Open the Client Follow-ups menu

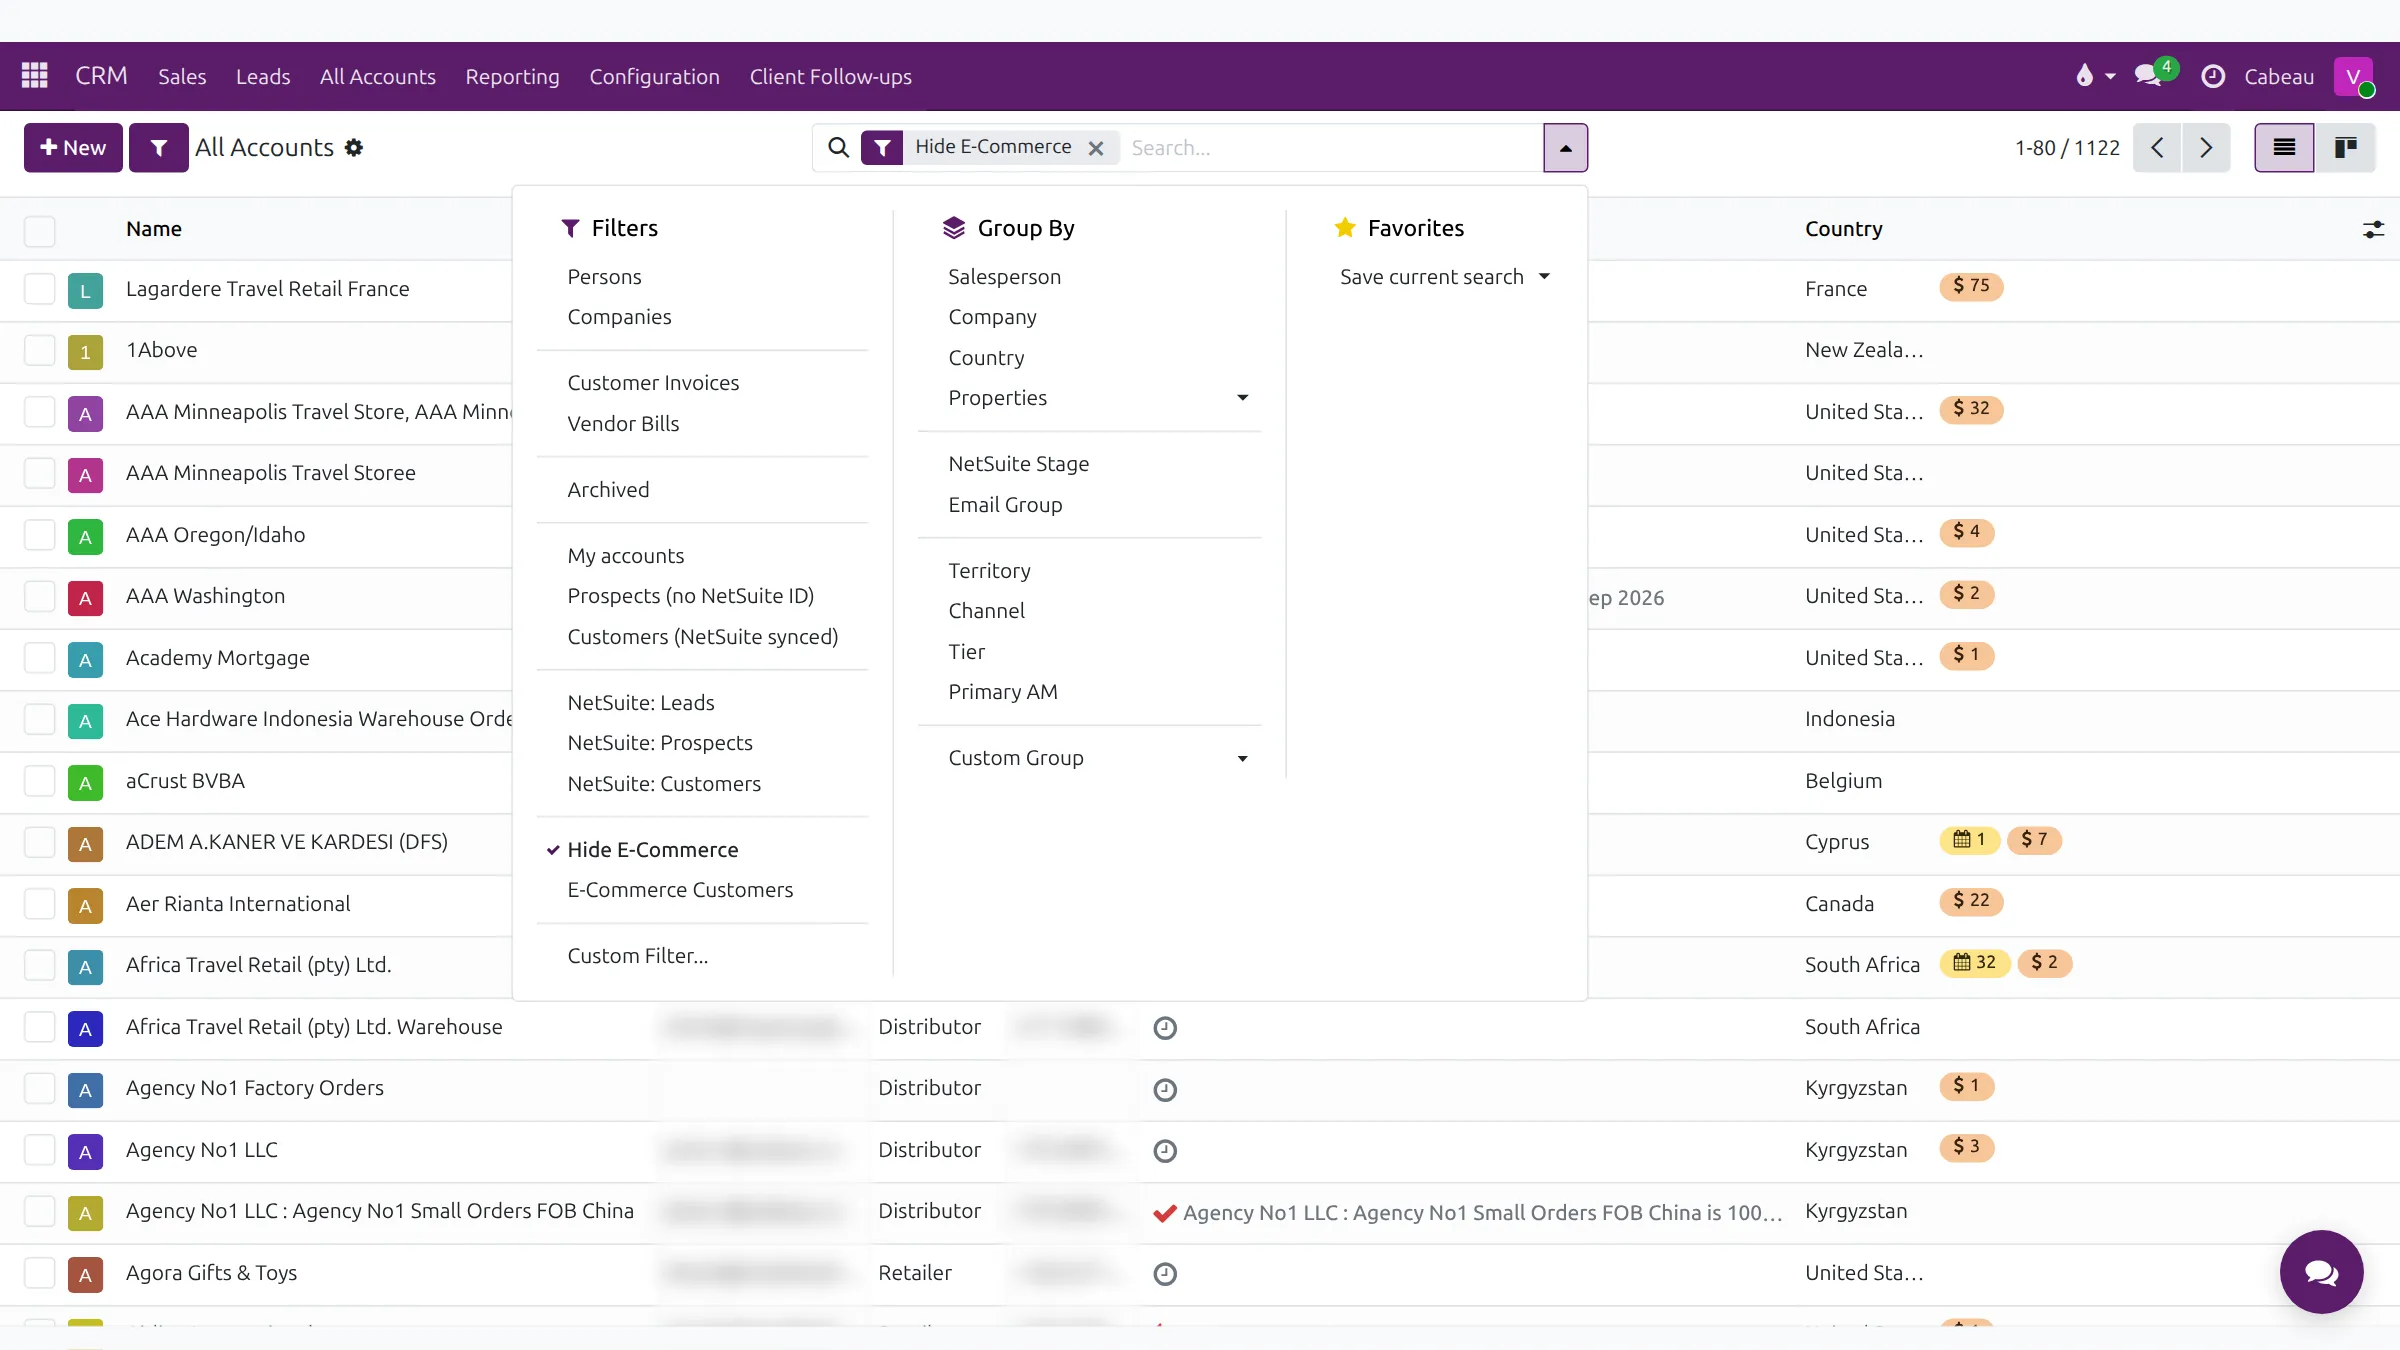[830, 77]
